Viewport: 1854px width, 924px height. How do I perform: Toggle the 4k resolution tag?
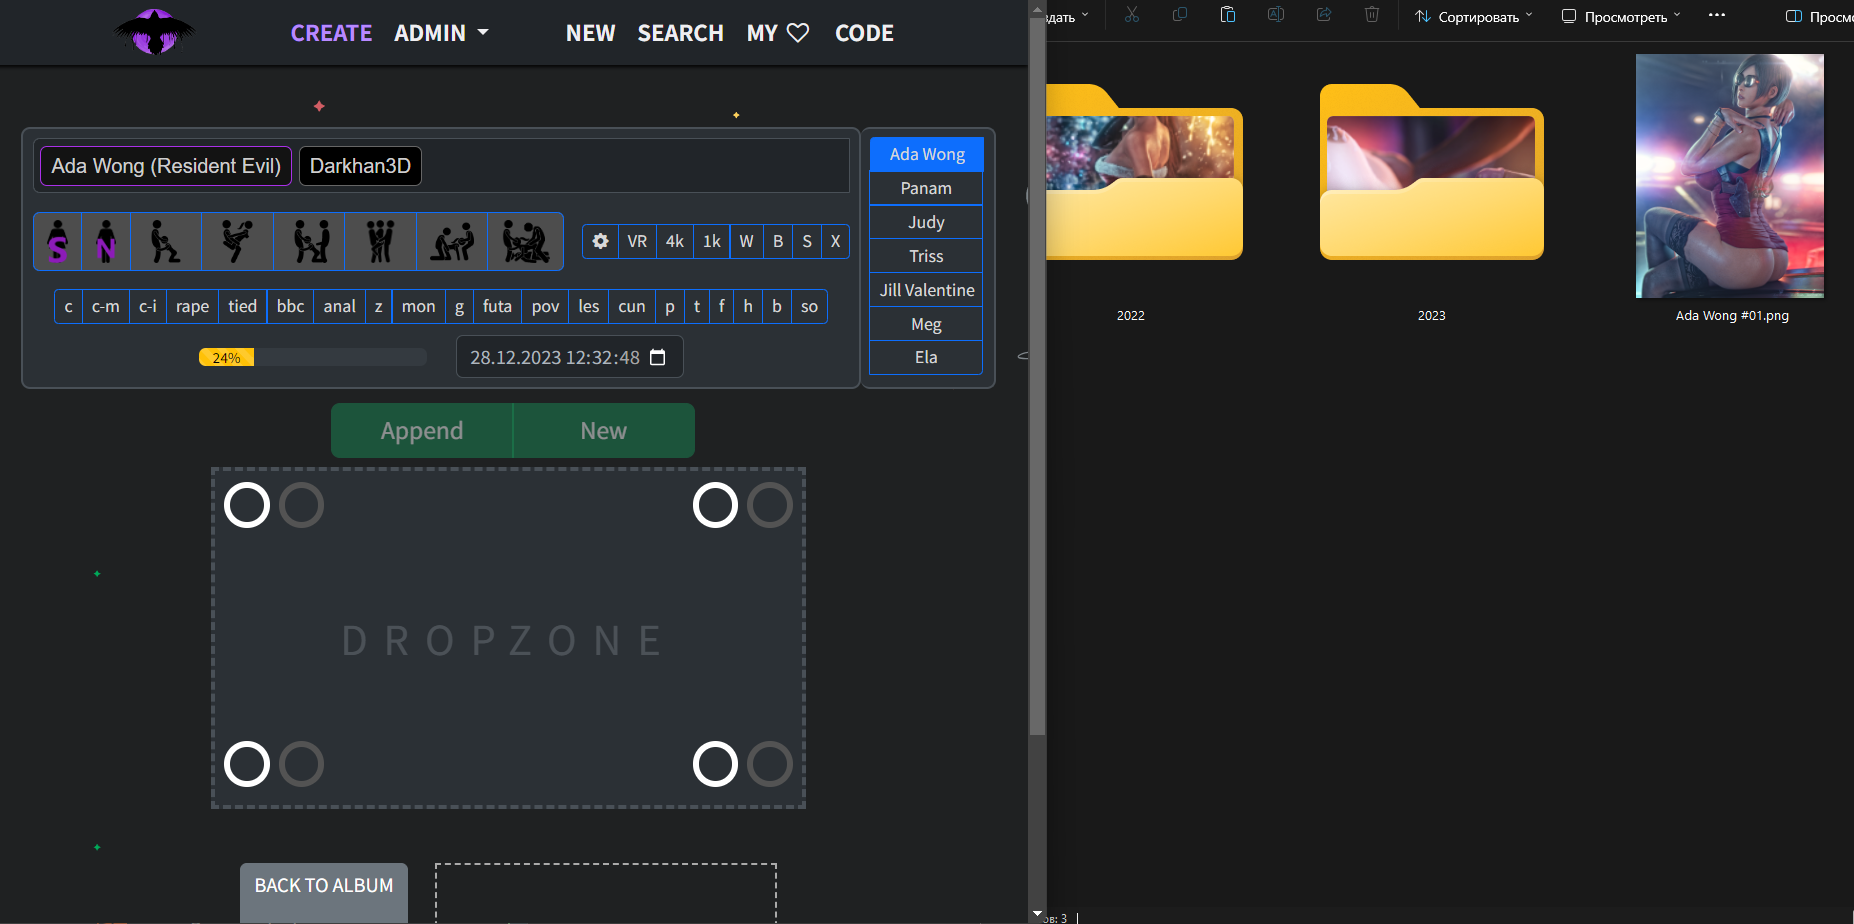[675, 241]
